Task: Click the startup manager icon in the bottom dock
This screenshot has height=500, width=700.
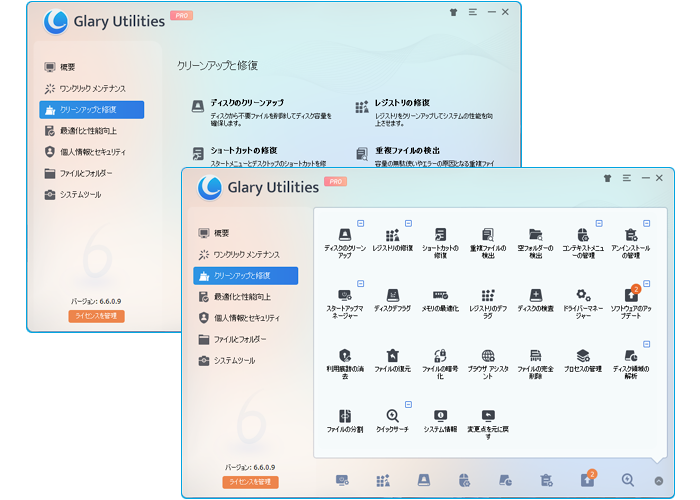Action: point(342,480)
